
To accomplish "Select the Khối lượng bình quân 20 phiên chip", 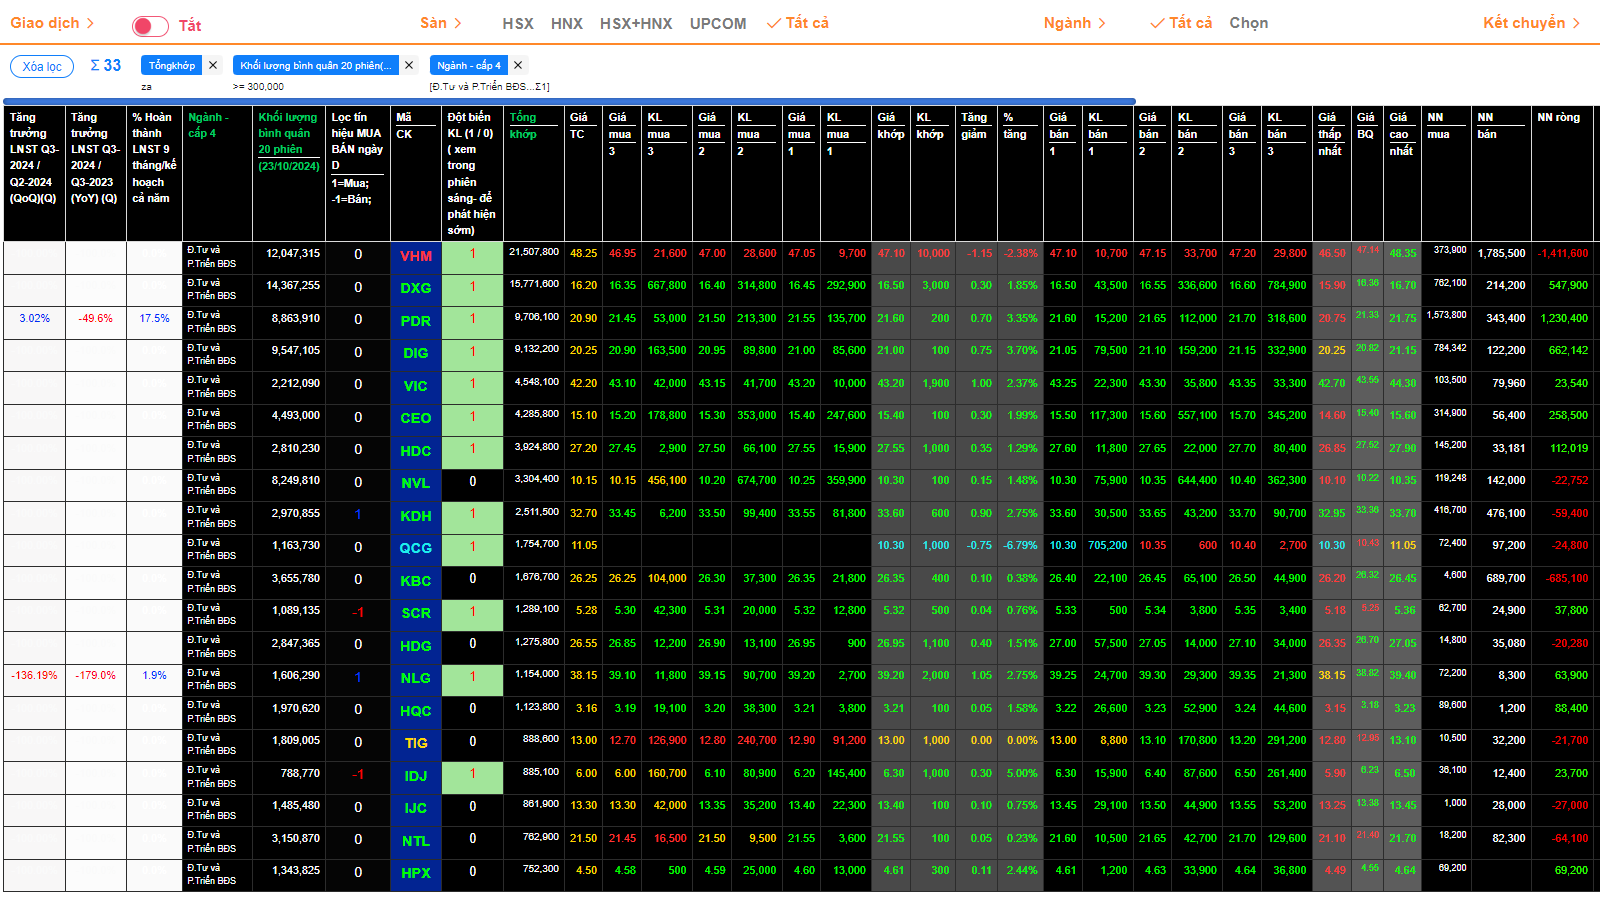I will pyautogui.click(x=315, y=65).
